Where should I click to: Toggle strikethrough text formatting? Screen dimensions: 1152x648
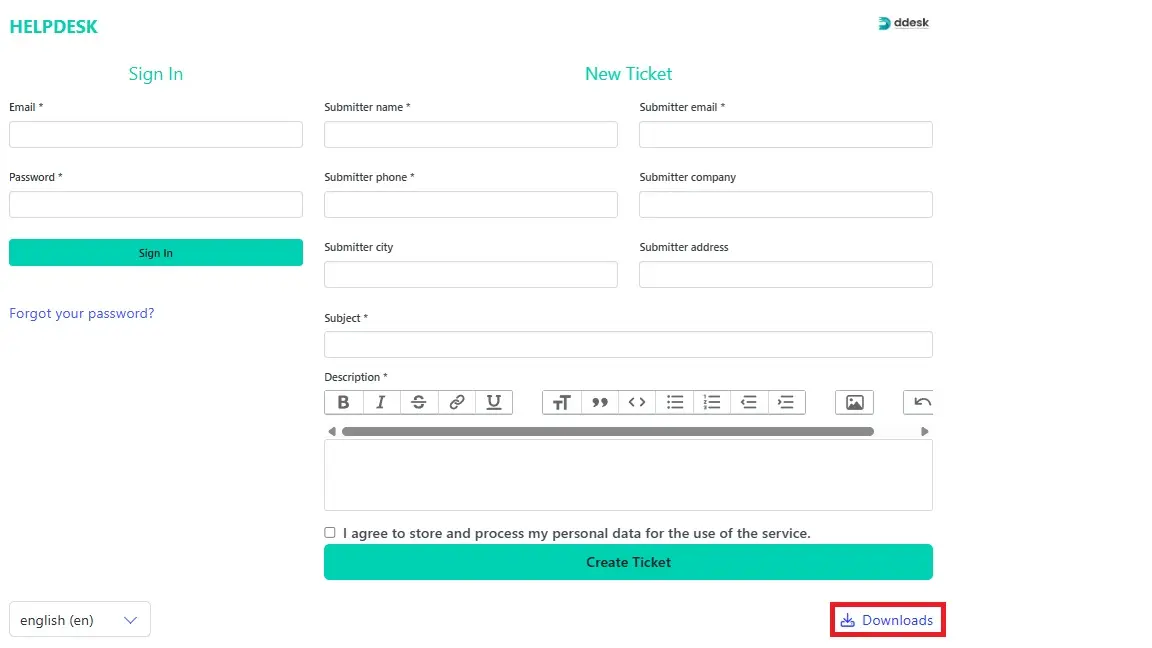(419, 402)
